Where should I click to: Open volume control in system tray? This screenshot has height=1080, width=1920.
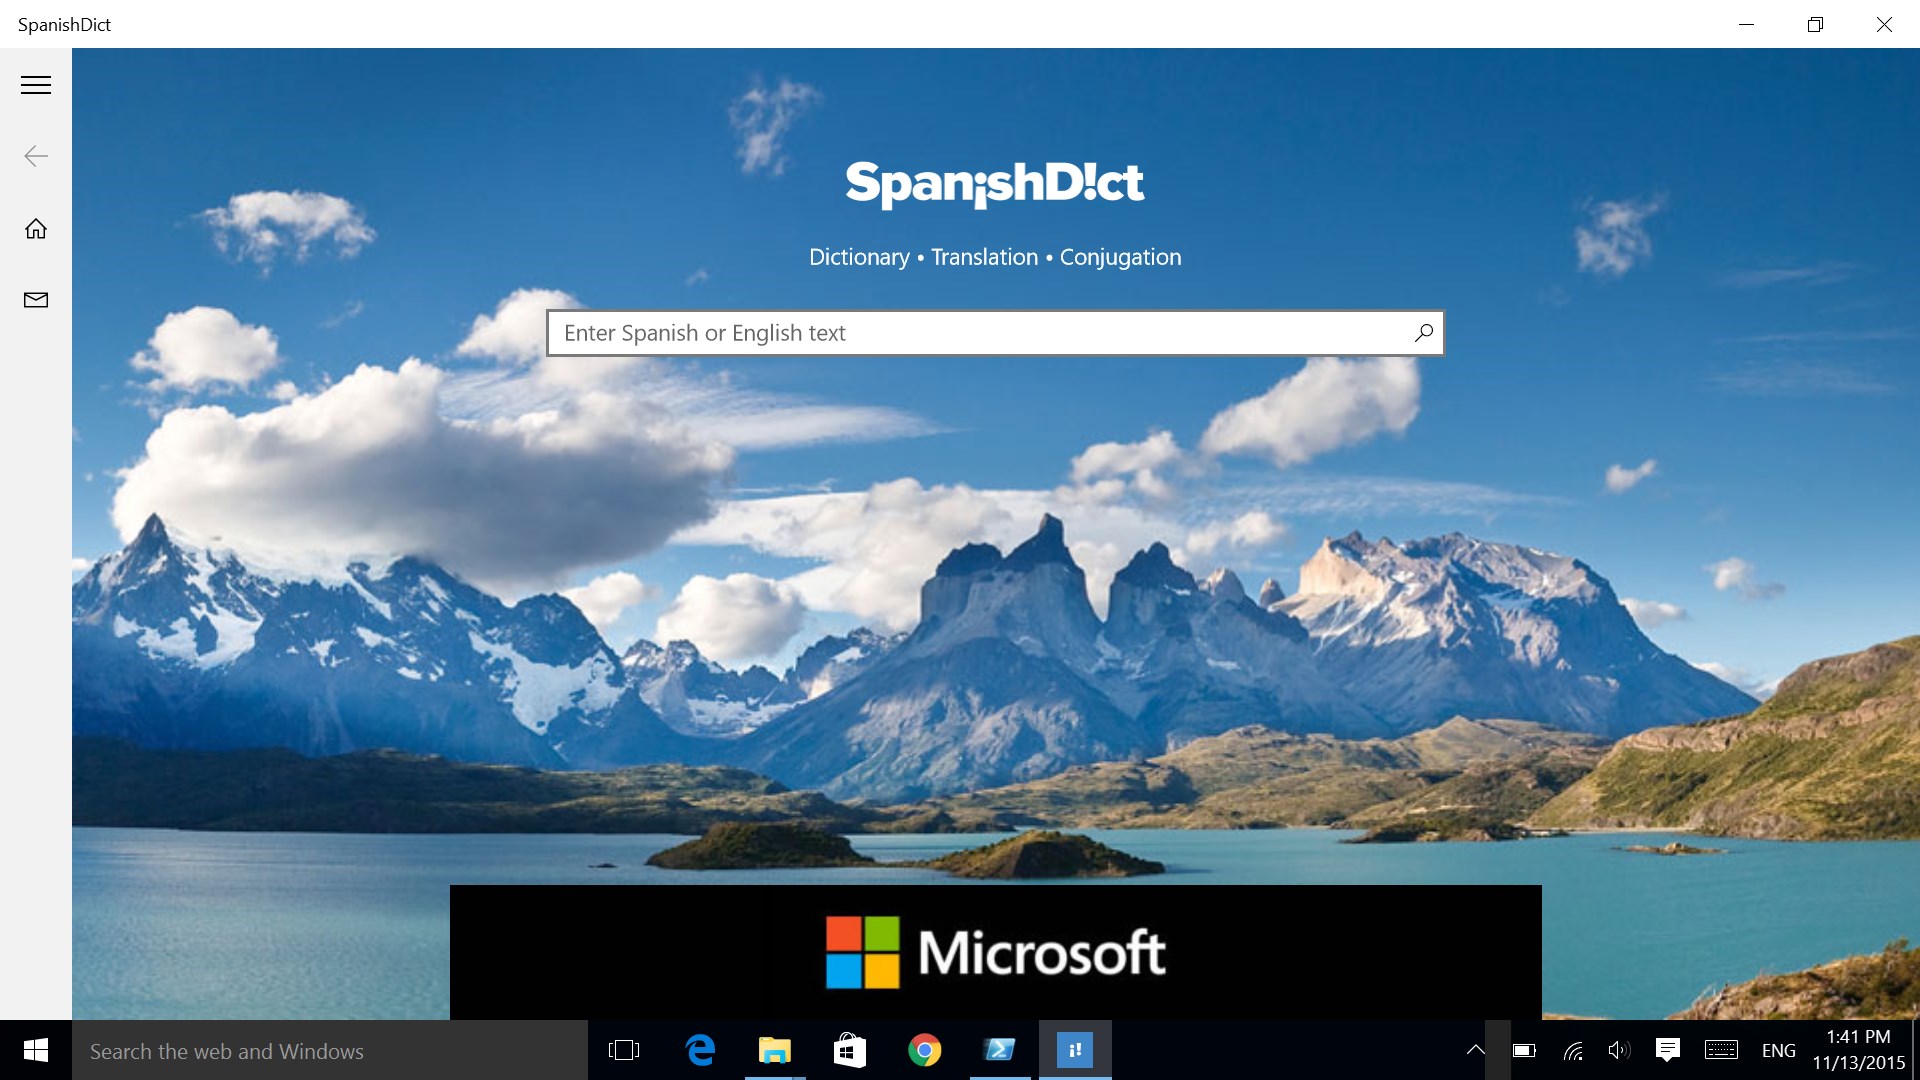pos(1618,1050)
